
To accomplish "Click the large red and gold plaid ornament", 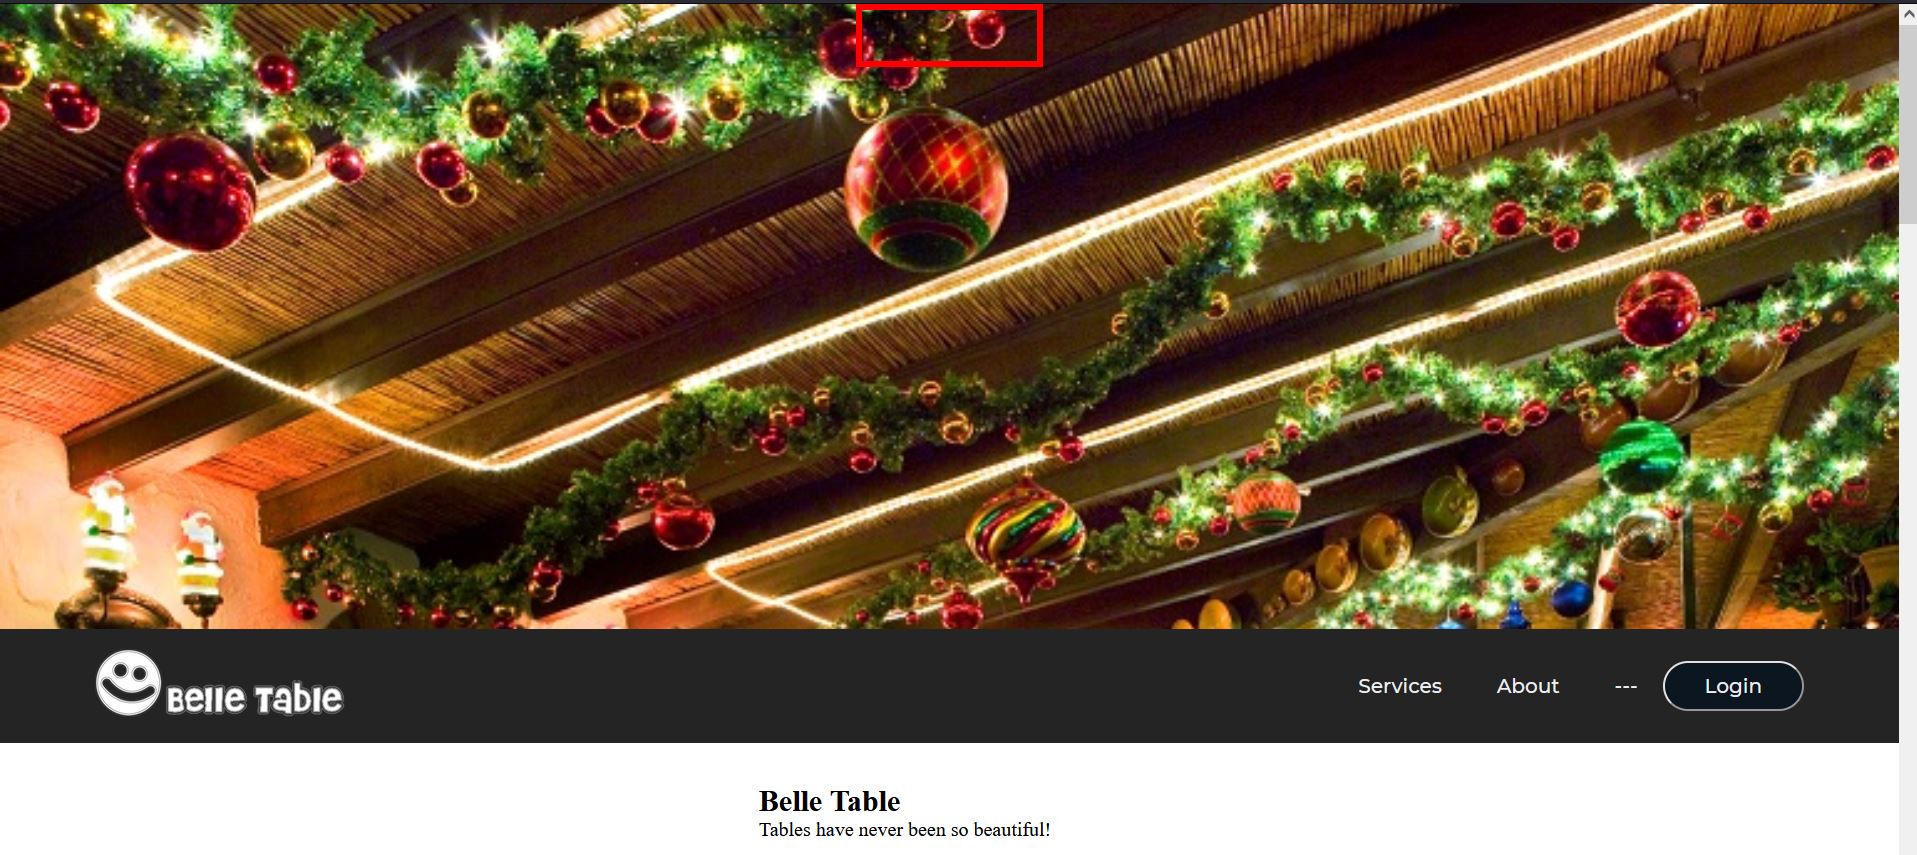I will 926,188.
